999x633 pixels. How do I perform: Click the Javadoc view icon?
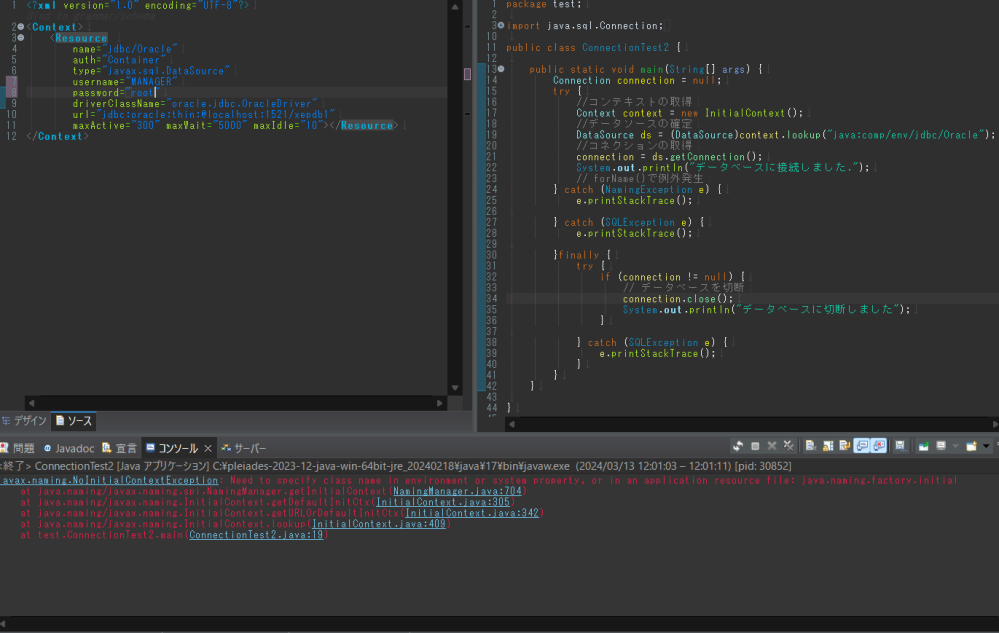[48, 448]
